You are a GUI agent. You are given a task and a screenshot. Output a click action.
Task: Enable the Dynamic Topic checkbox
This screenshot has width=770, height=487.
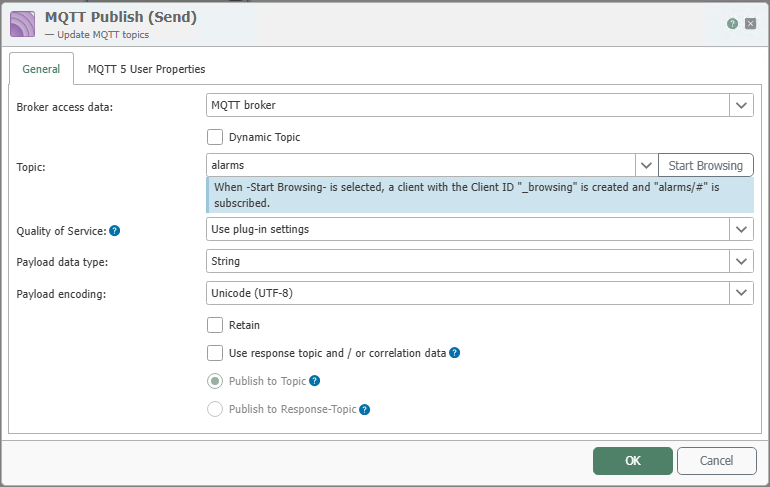click(x=215, y=137)
